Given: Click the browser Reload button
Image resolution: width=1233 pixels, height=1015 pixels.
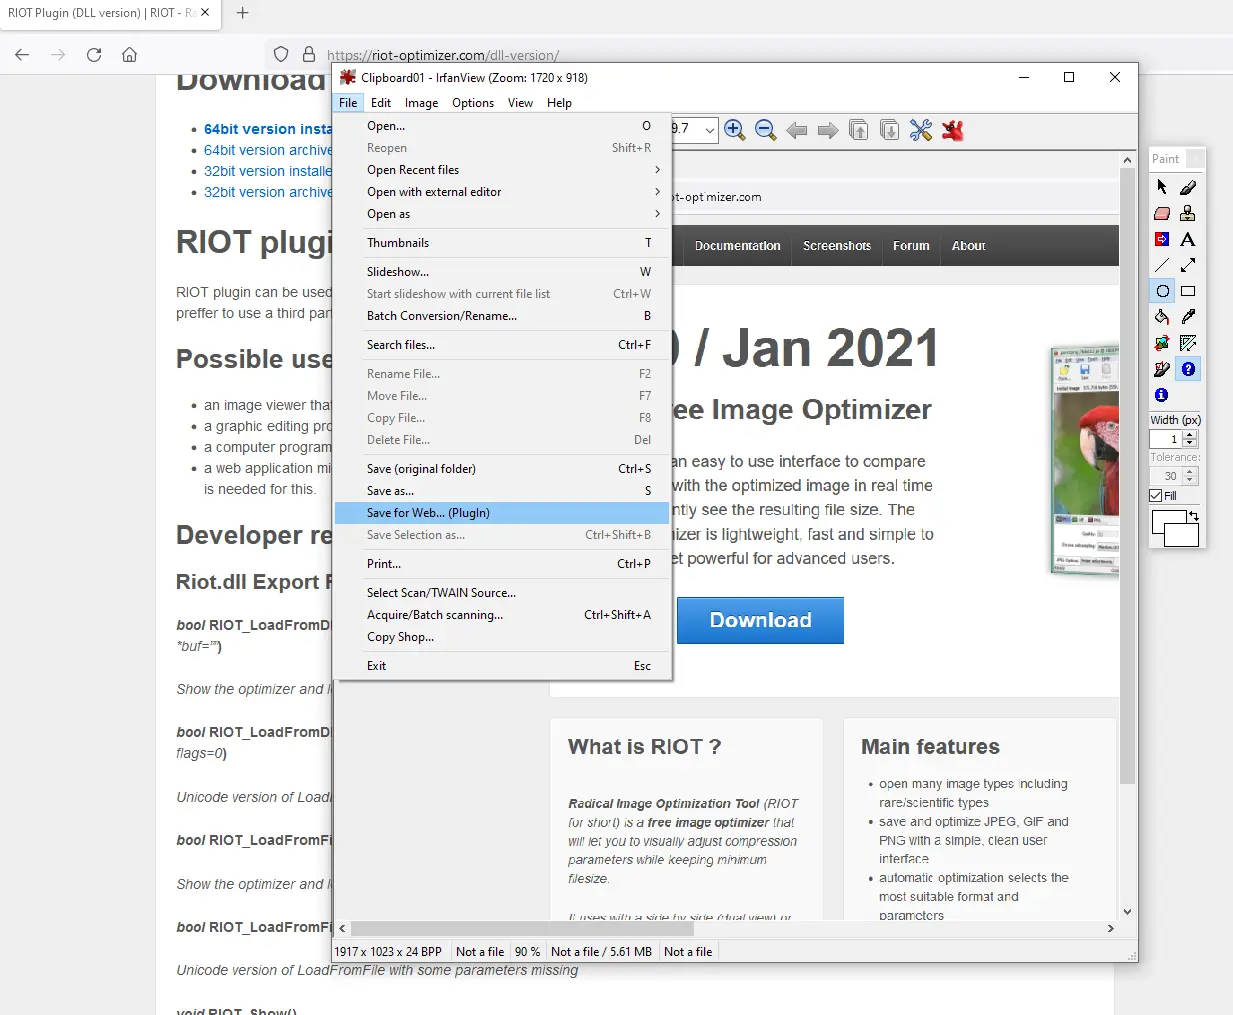Looking at the screenshot, I should click(x=94, y=55).
